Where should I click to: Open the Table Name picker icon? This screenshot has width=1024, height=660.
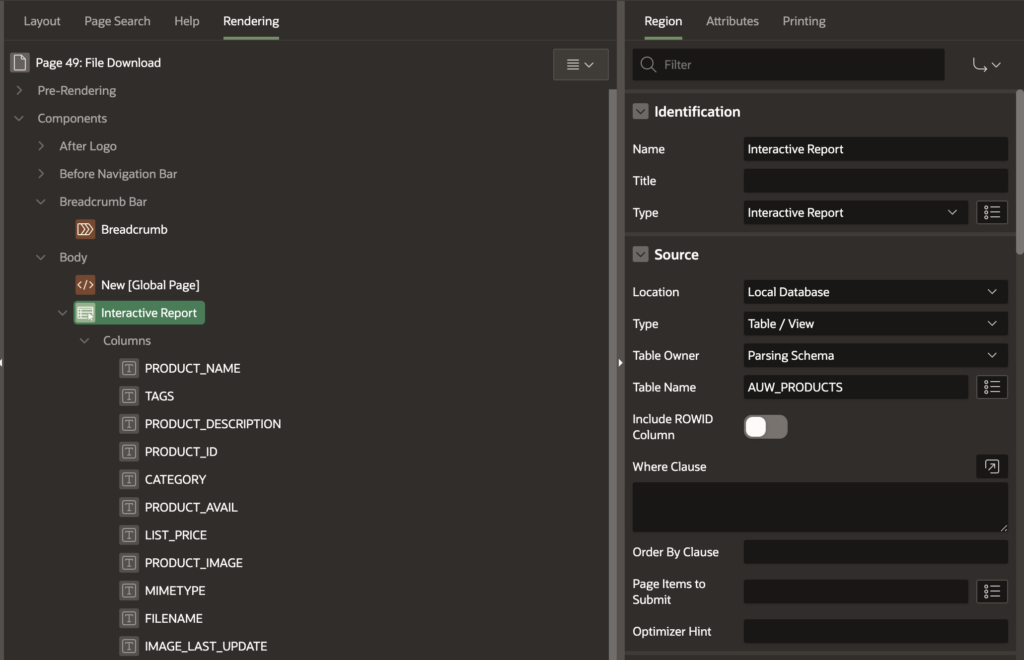(x=991, y=387)
